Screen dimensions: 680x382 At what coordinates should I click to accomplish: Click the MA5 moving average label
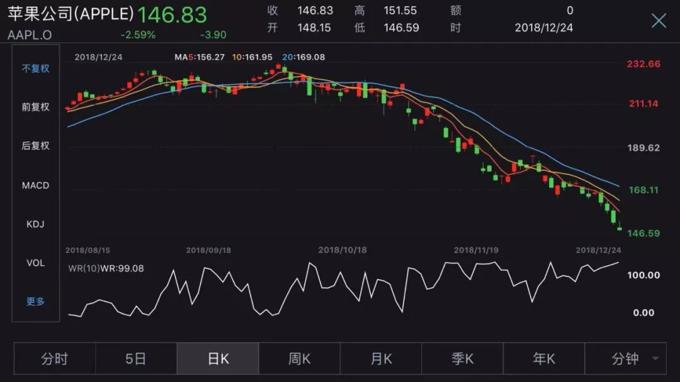(199, 57)
